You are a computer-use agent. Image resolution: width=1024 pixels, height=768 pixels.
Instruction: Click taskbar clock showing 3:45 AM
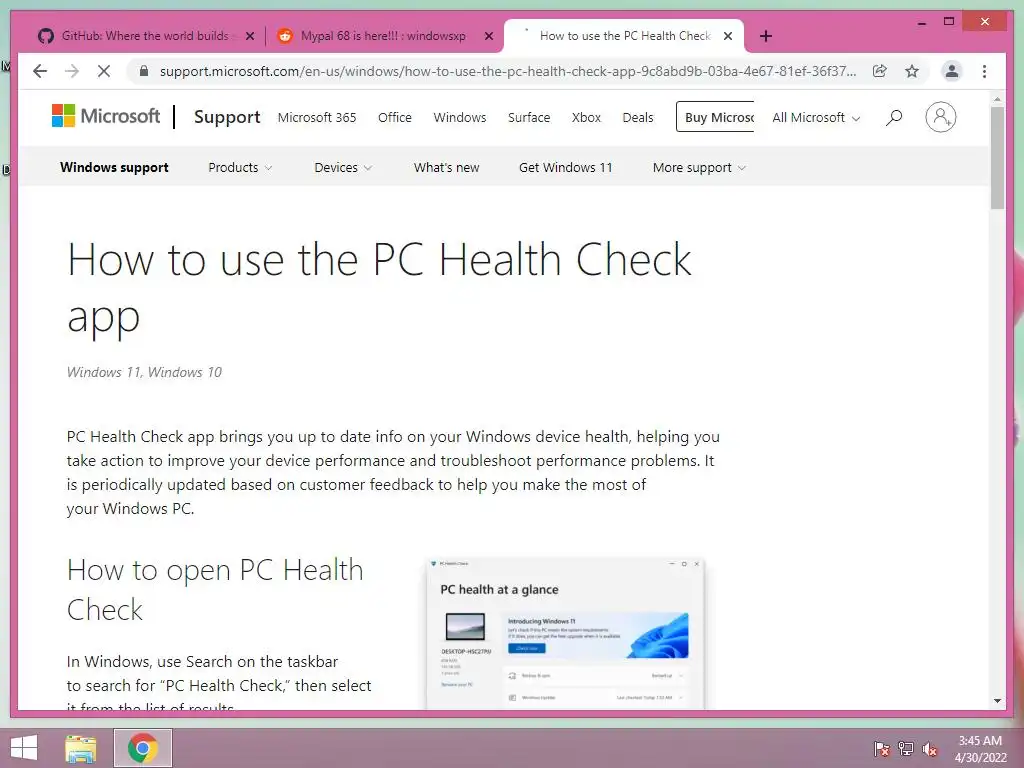(x=980, y=749)
